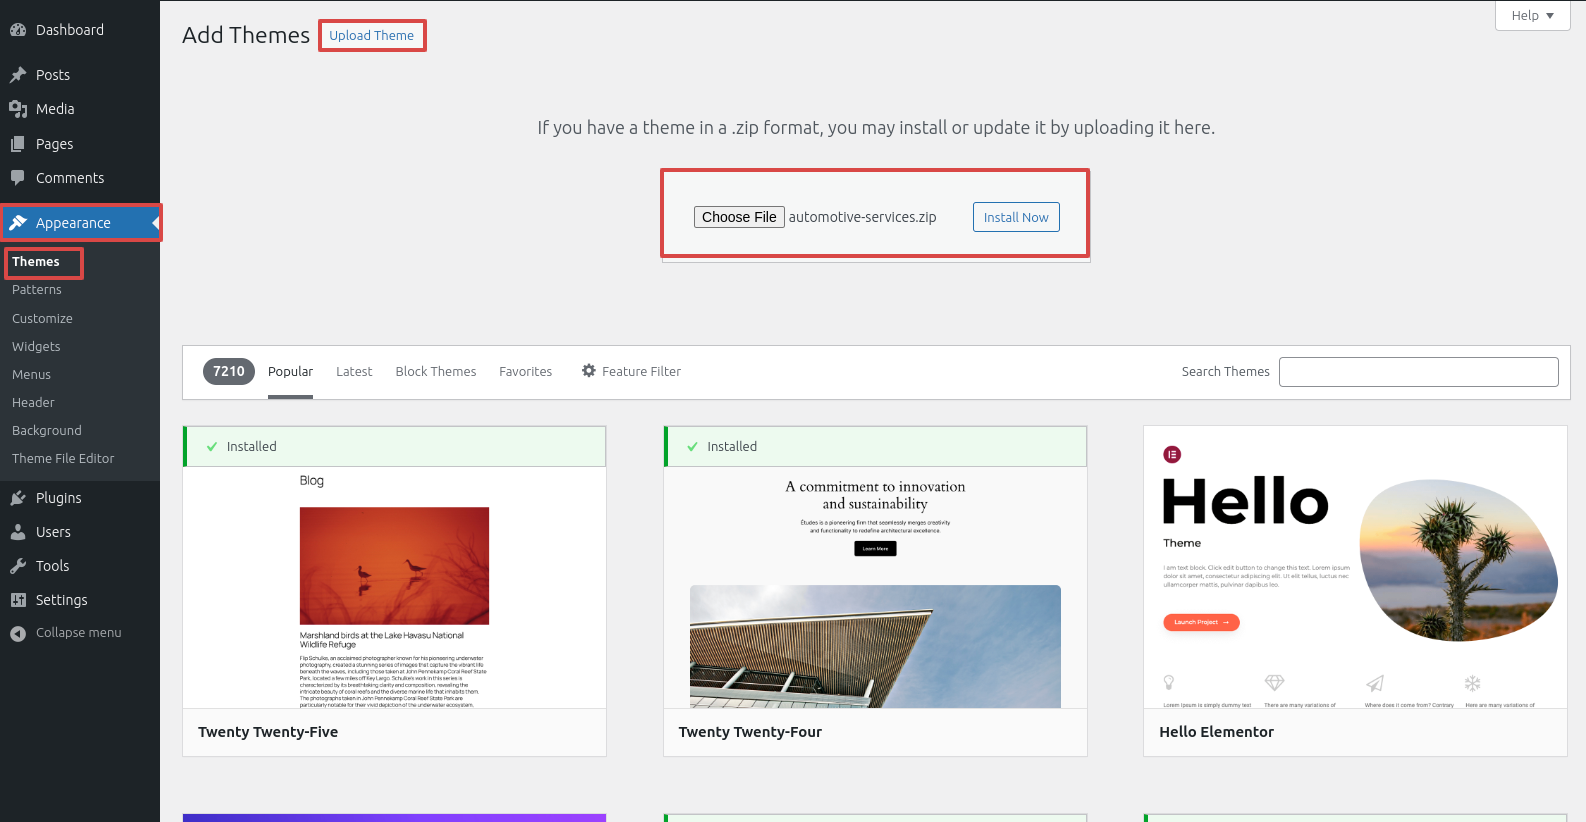Switch to the Latest themes tab

[354, 372]
